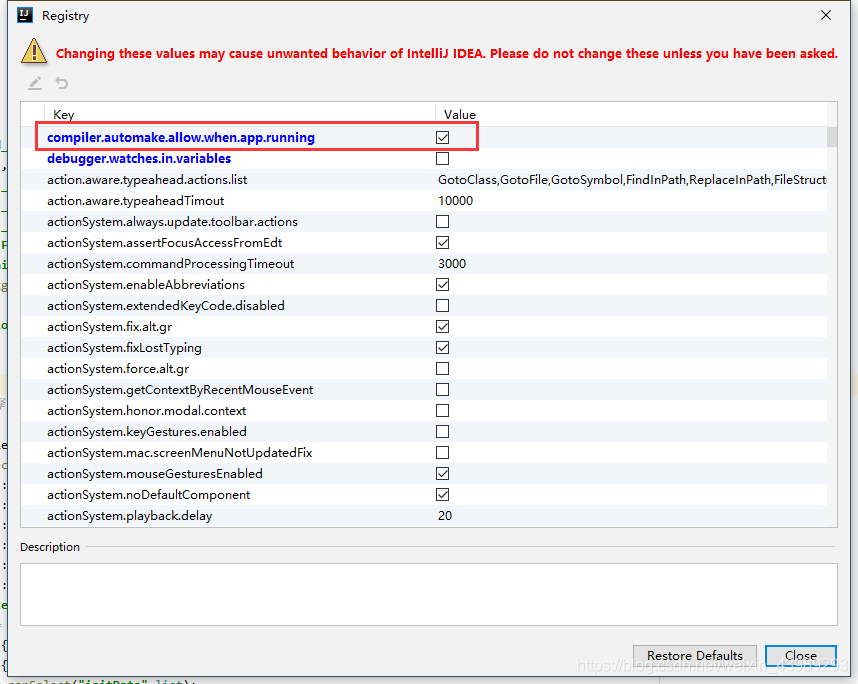The image size is (858, 684).
Task: Click the Revert to default arrow icon
Action: 62,83
